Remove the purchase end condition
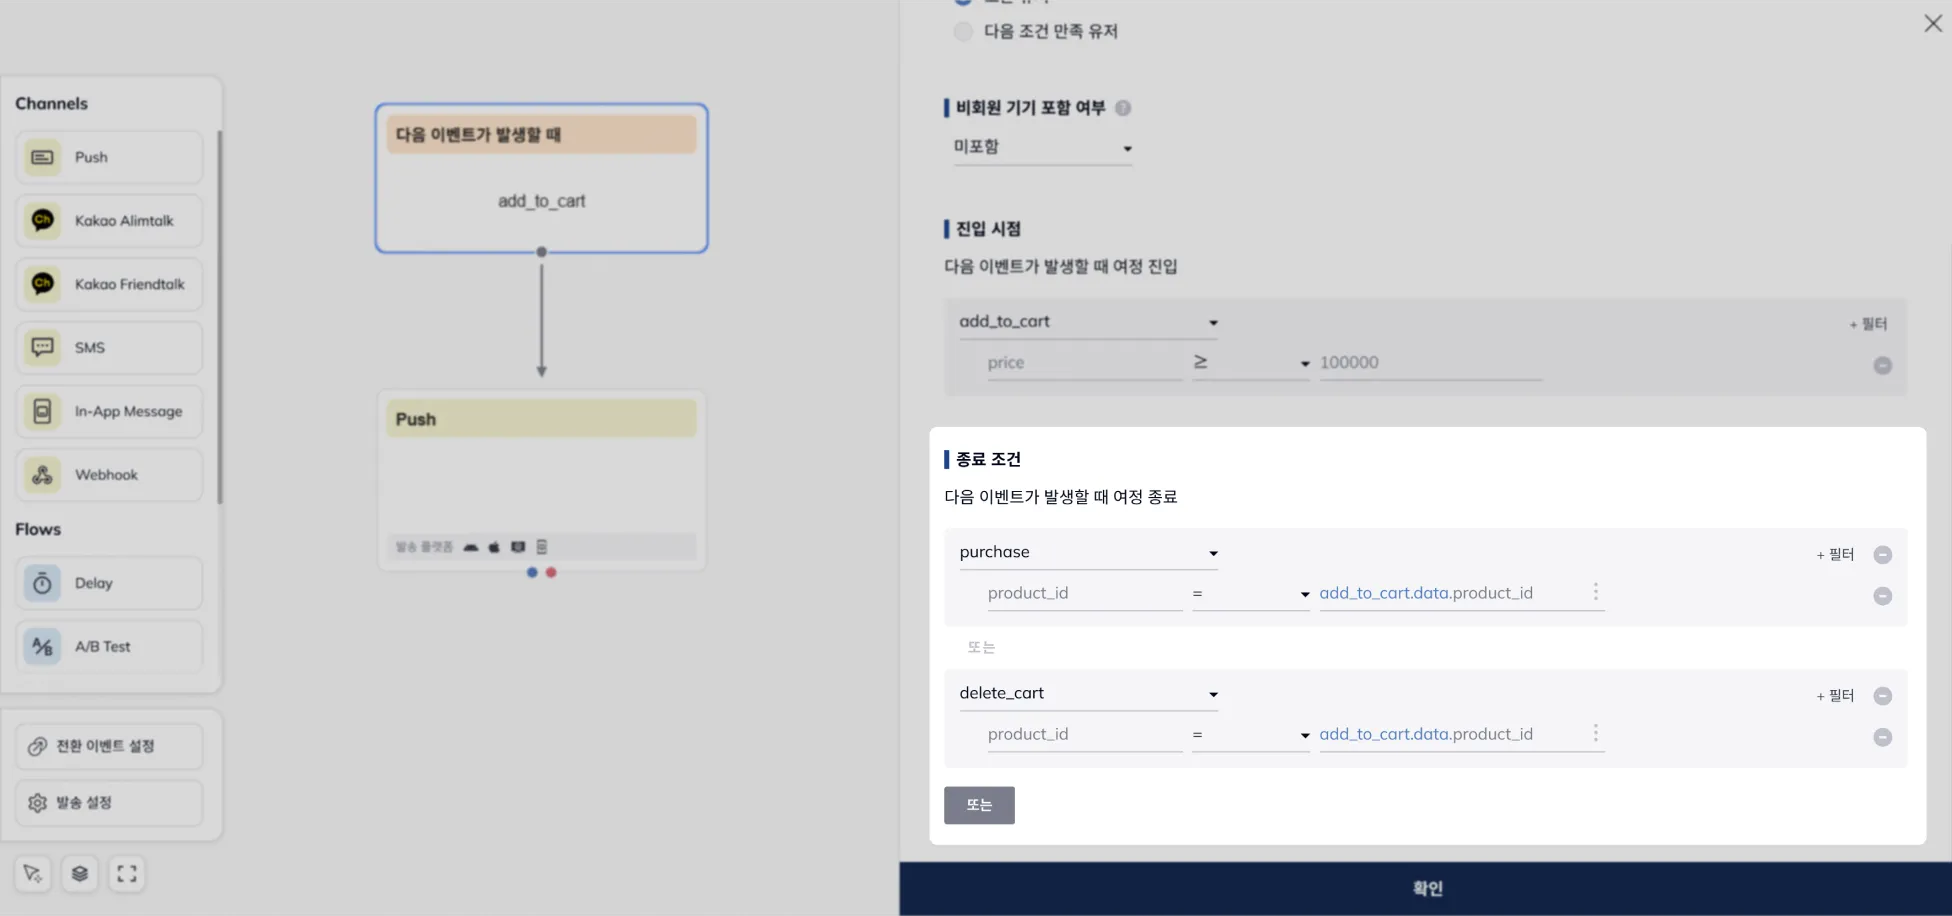1952x916 pixels. tap(1882, 554)
